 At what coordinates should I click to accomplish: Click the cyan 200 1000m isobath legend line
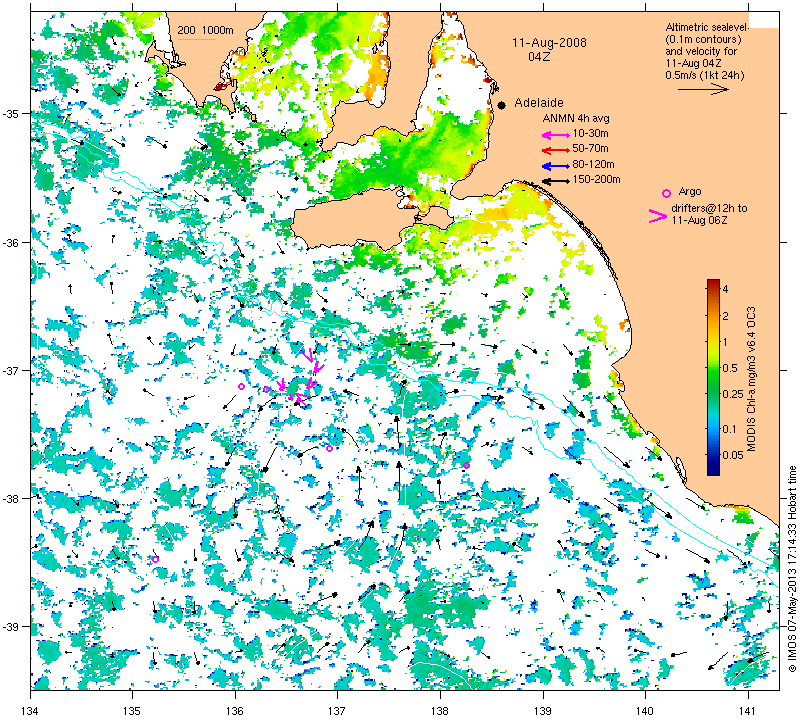pyautogui.click(x=196, y=39)
